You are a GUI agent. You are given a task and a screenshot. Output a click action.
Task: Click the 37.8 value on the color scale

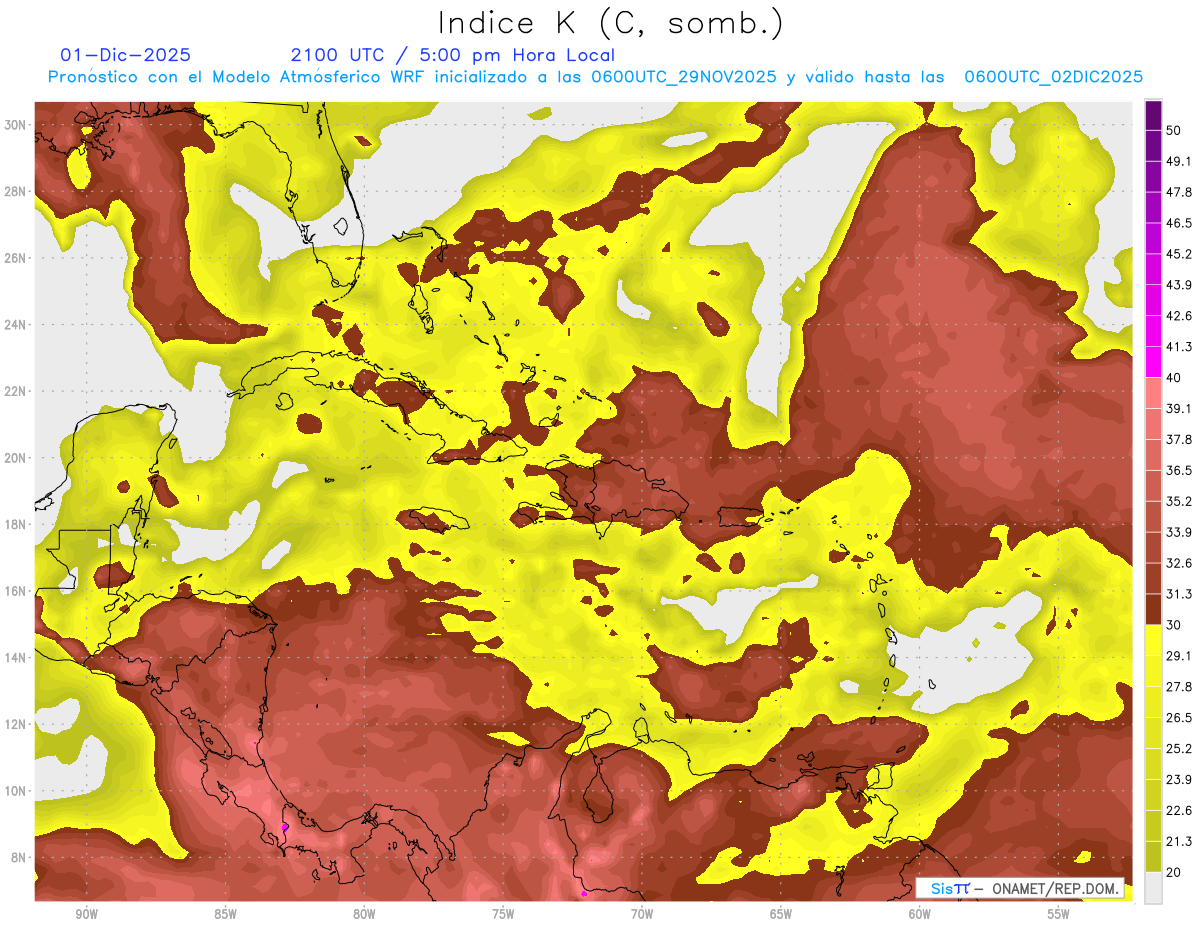(1180, 440)
